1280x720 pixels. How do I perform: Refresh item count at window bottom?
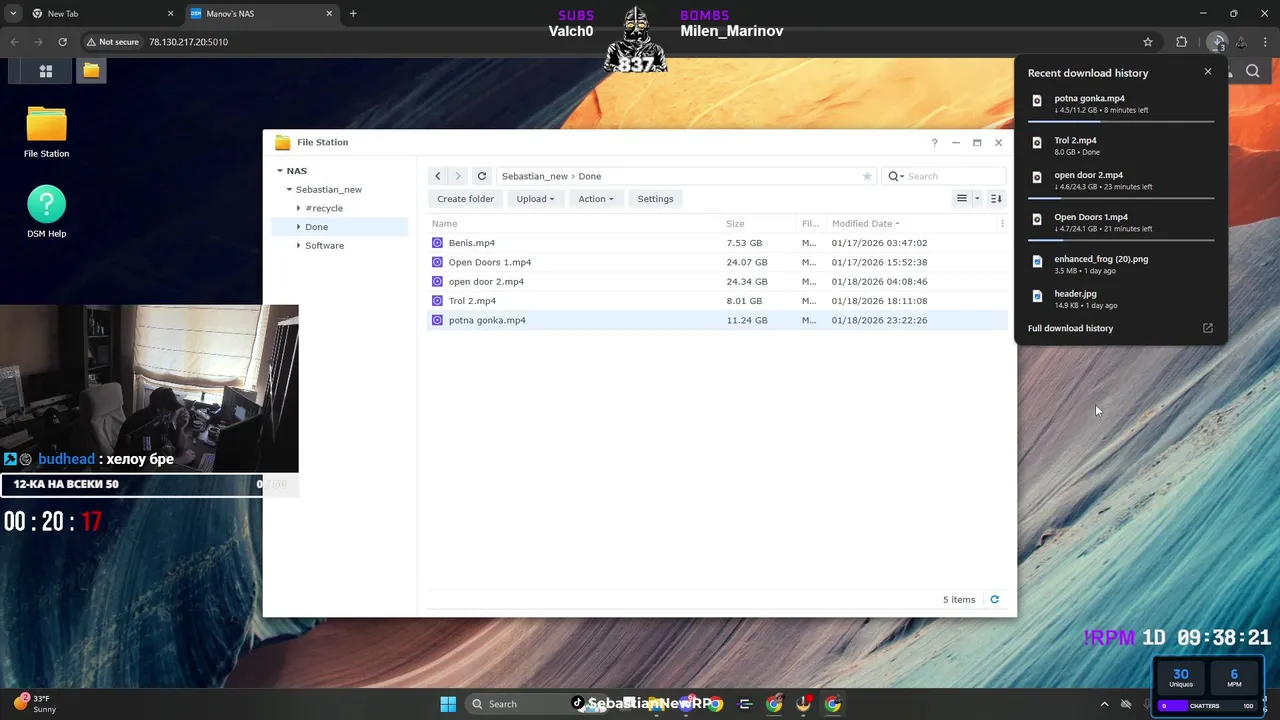[994, 599]
